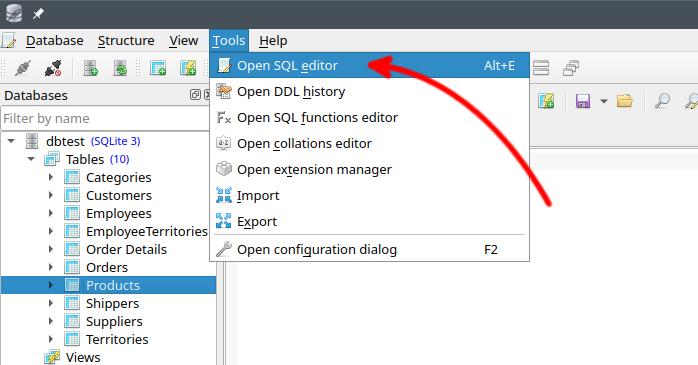This screenshot has width=698, height=365.
Task: Click the create new table icon
Action: pos(158,68)
